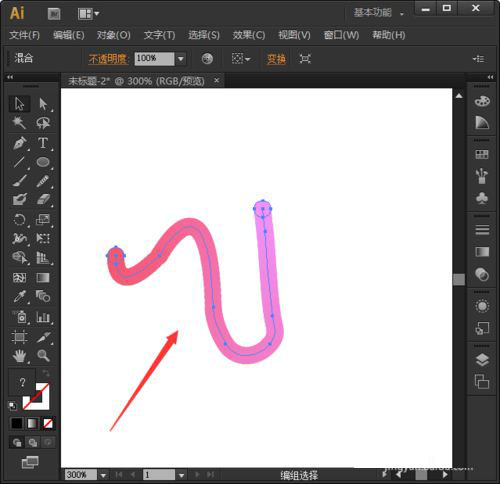
Task: Open the Stroke panel
Action: coord(482,230)
